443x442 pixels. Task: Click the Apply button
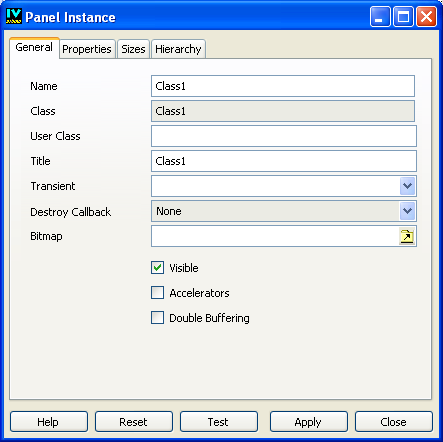[309, 422]
